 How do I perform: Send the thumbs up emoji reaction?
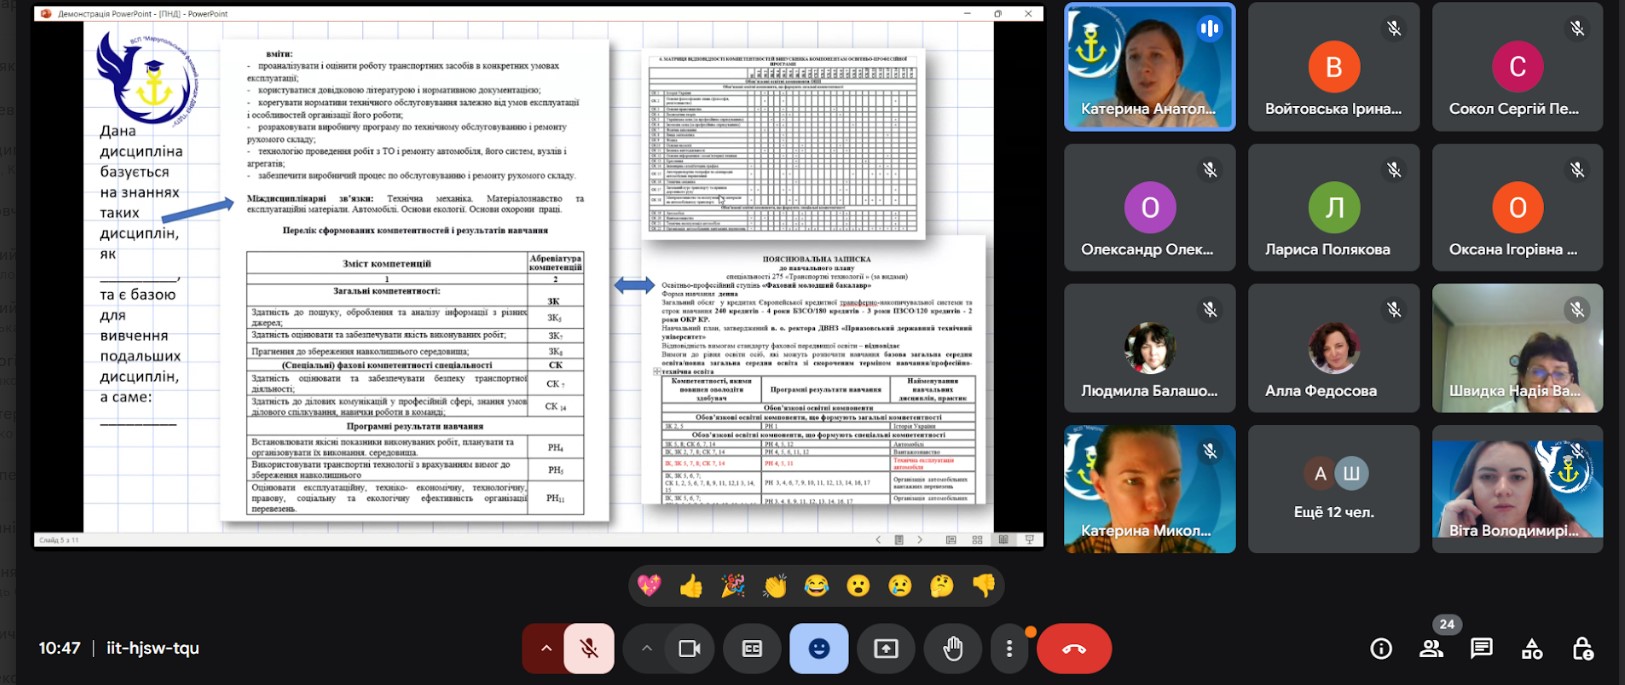(691, 586)
